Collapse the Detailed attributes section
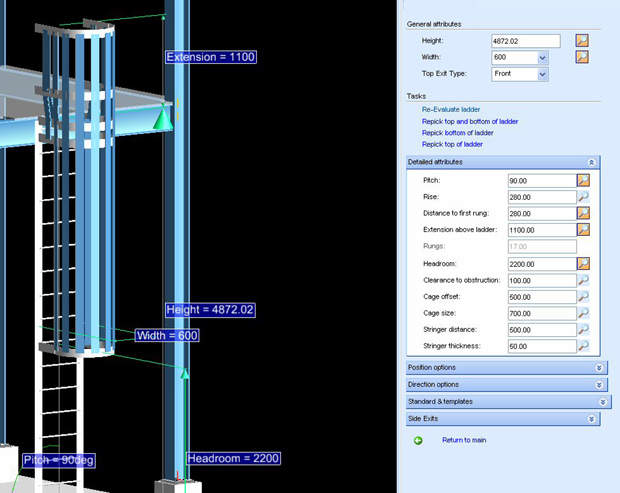 (x=591, y=162)
